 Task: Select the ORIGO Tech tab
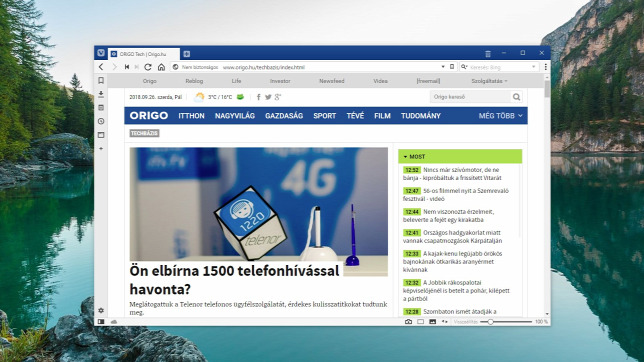tap(144, 54)
